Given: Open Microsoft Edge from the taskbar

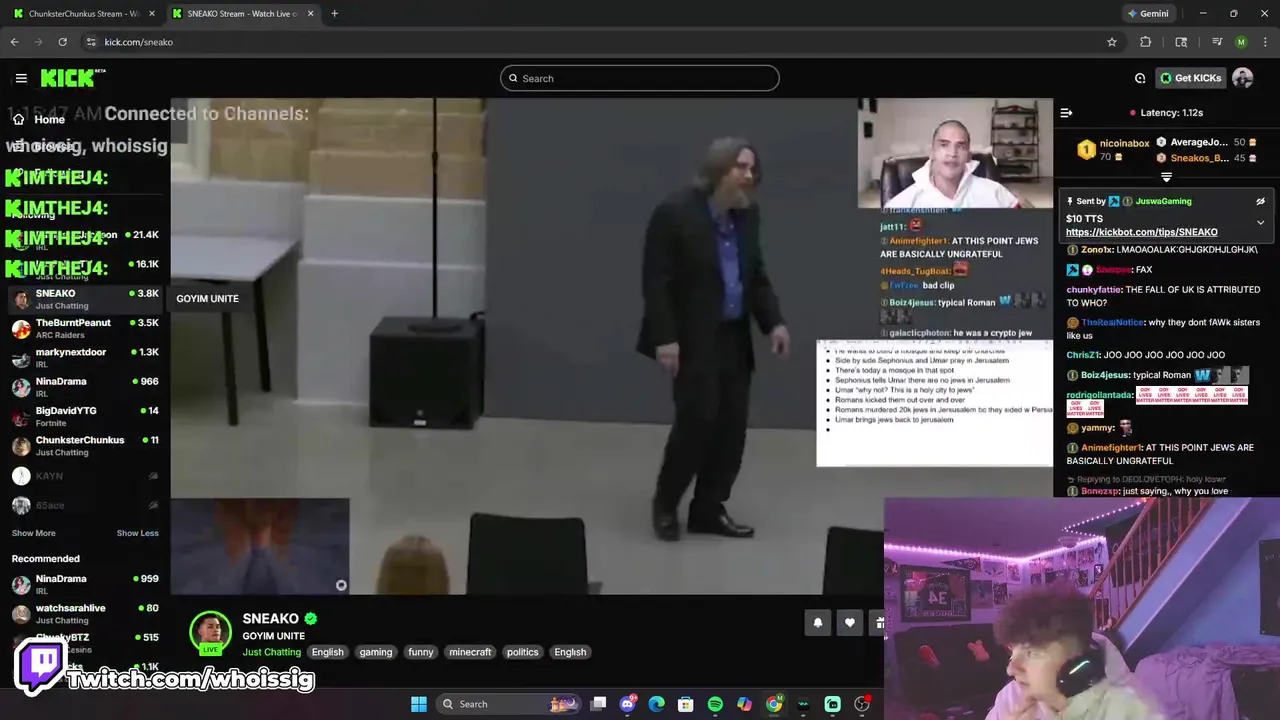Looking at the screenshot, I should [657, 704].
